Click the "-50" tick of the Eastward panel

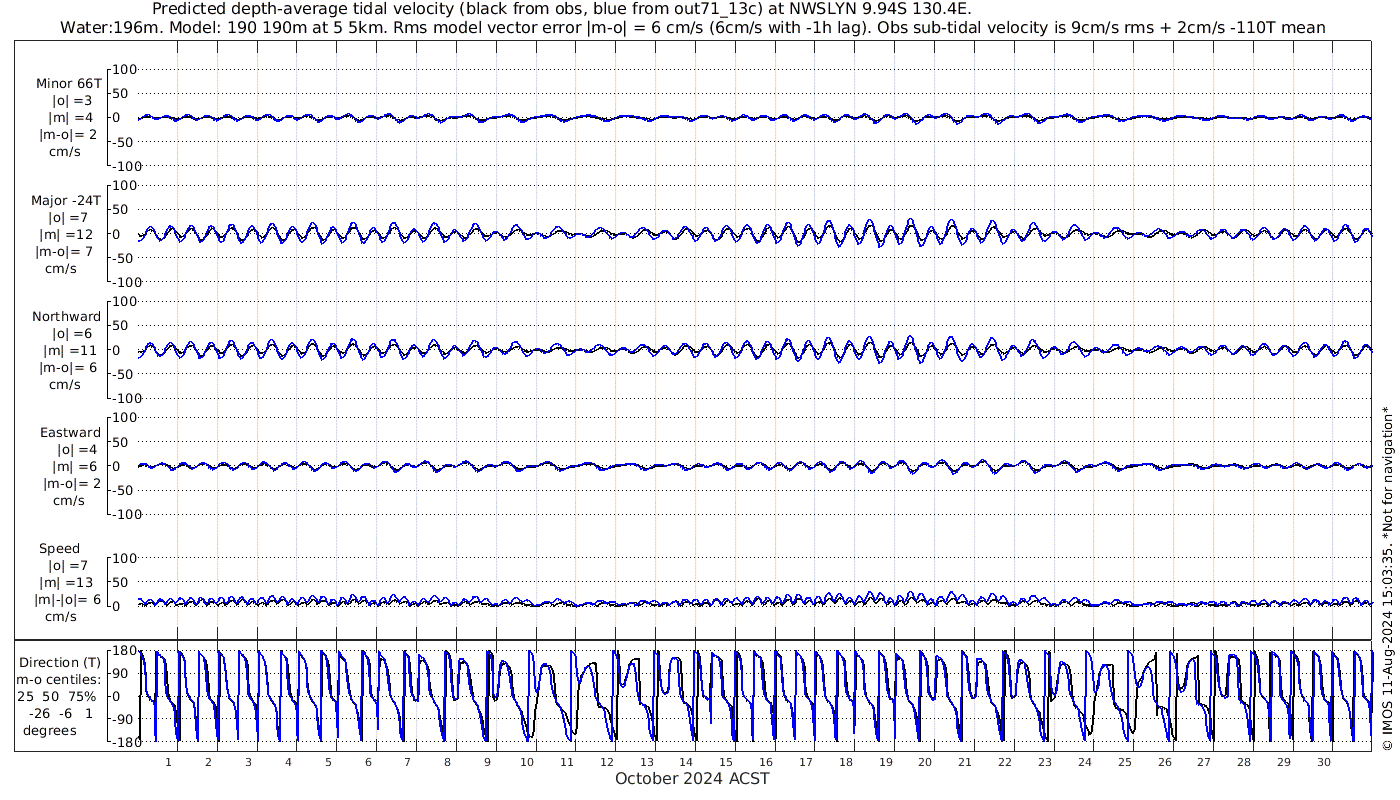tap(124, 490)
